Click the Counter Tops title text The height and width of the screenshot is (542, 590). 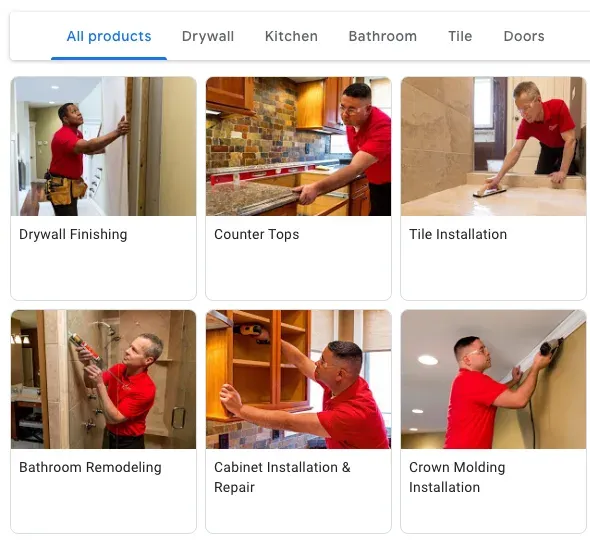257,234
